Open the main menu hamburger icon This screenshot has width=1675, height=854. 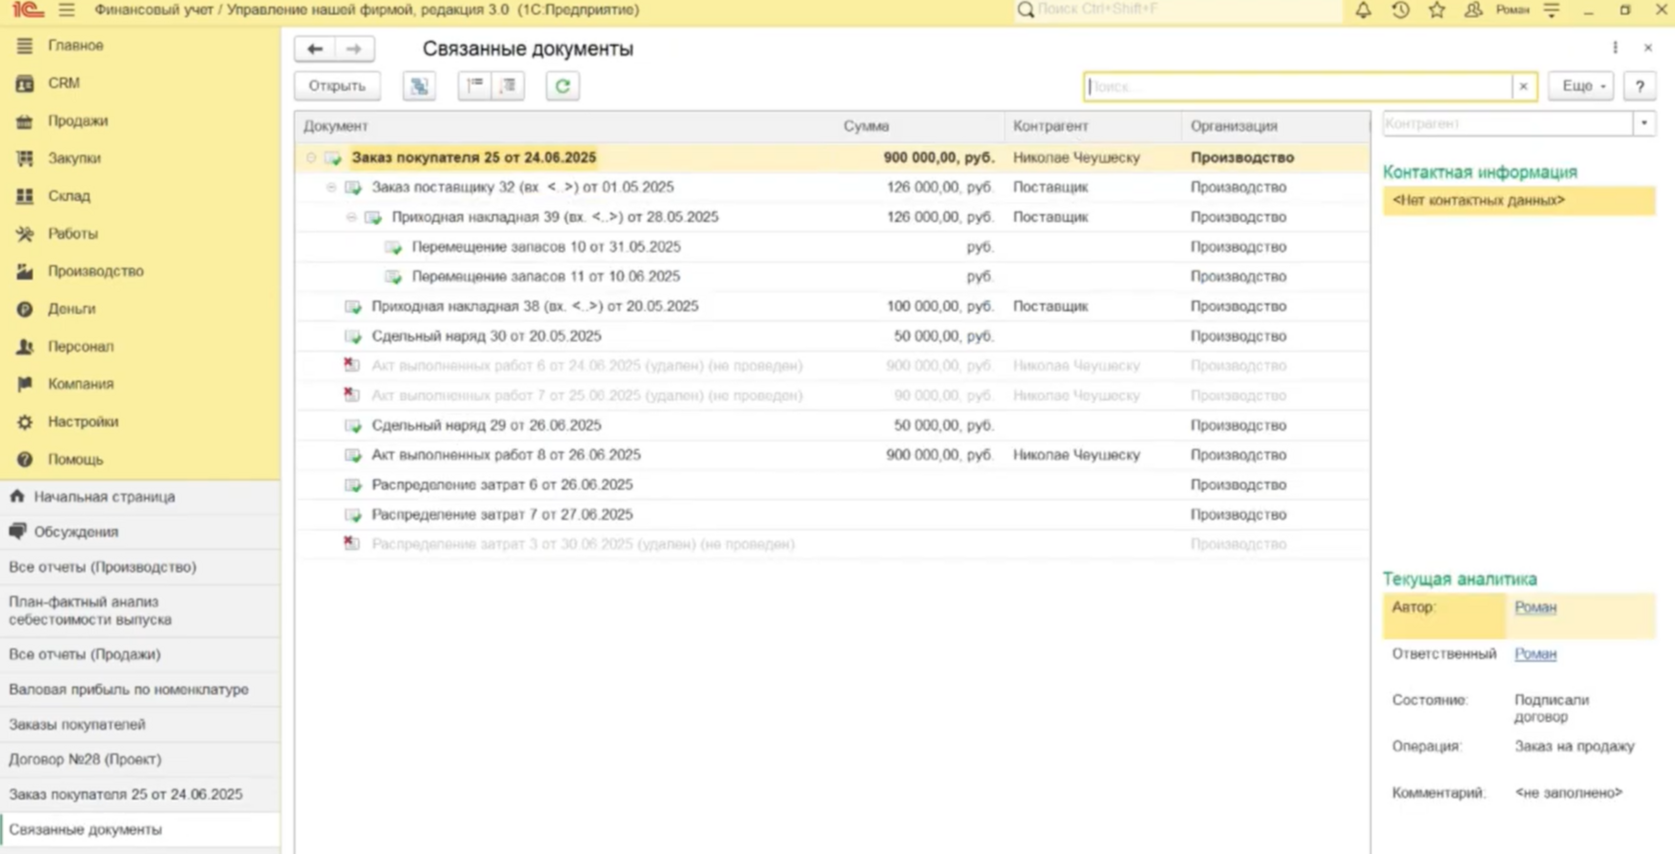click(67, 10)
